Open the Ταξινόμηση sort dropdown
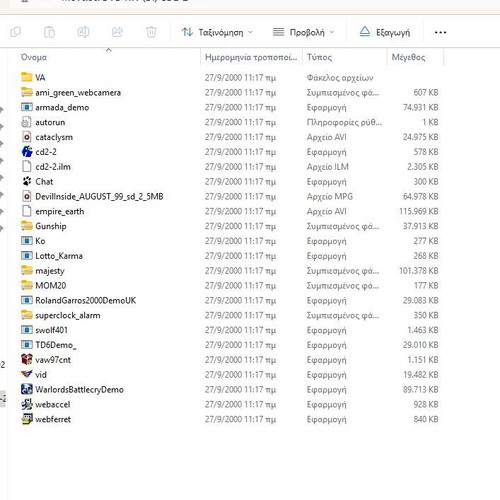This screenshot has height=500, width=500. 217,32
